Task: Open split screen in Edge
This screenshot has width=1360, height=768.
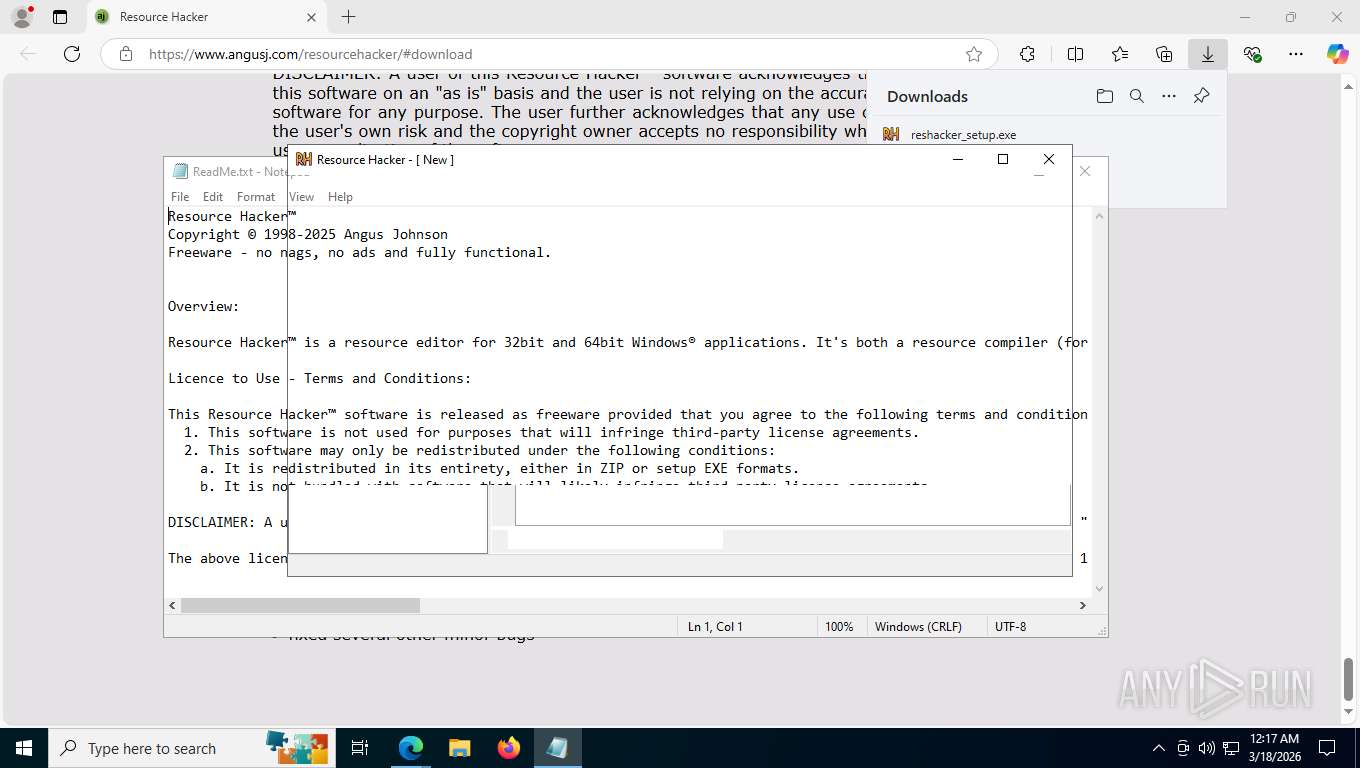Action: click(1075, 54)
